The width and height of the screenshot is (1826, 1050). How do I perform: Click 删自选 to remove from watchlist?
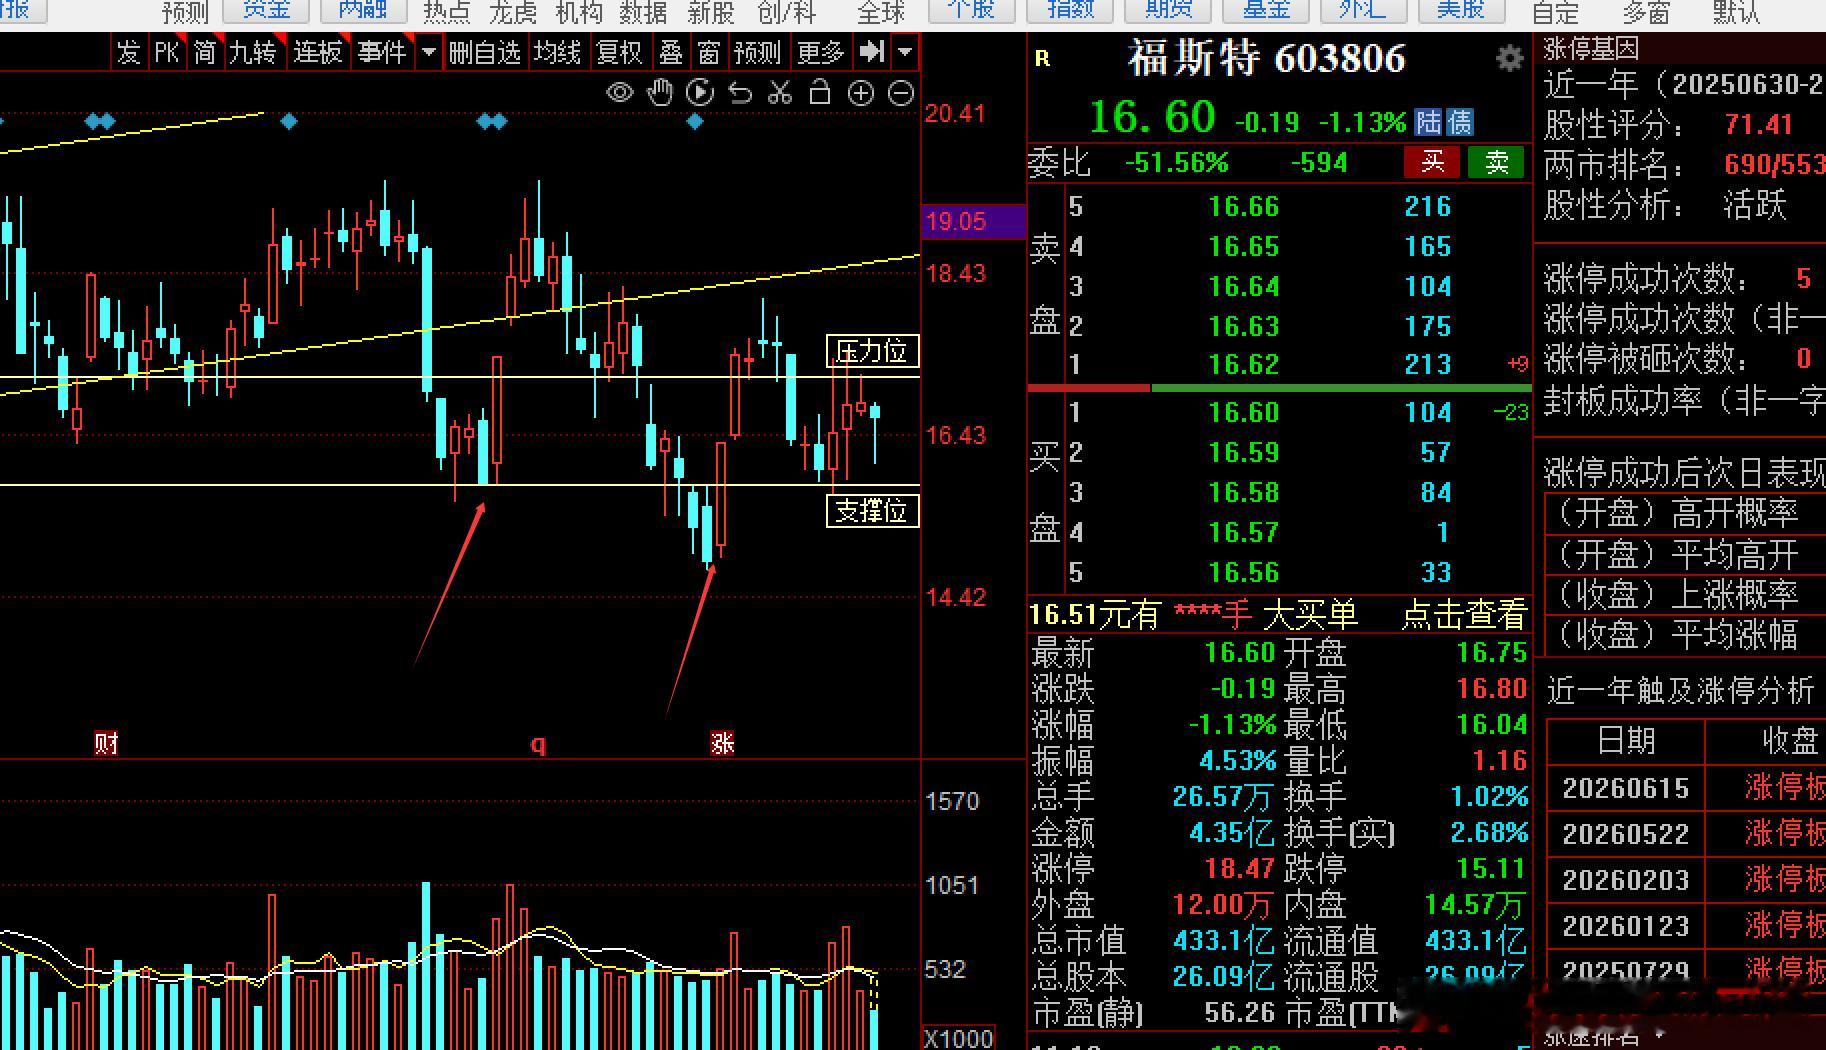pos(485,52)
